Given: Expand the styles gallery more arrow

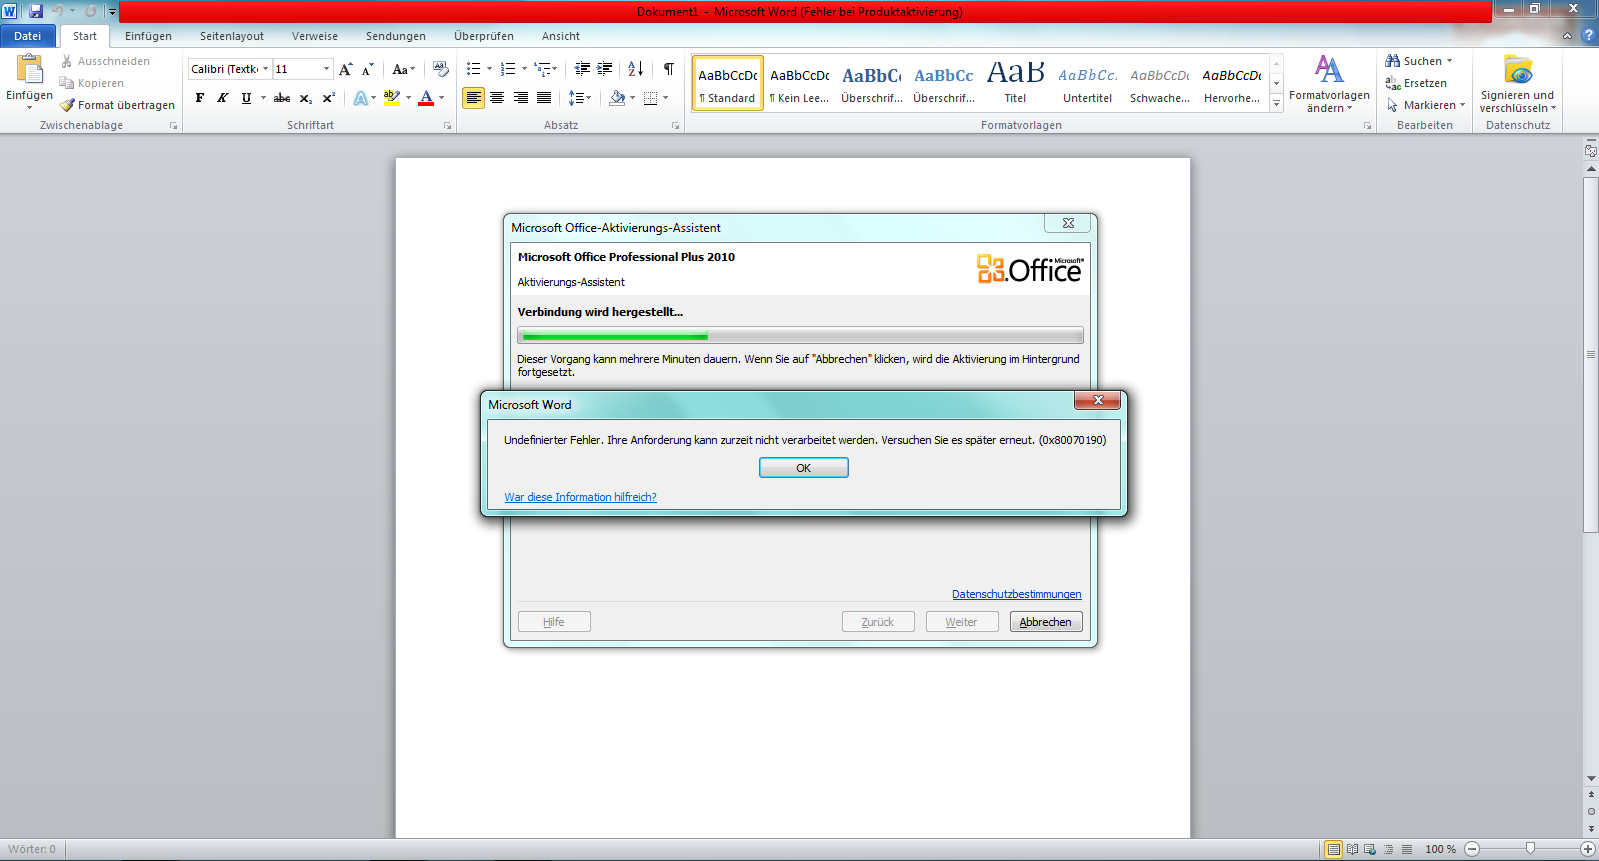Looking at the screenshot, I should [x=1276, y=103].
